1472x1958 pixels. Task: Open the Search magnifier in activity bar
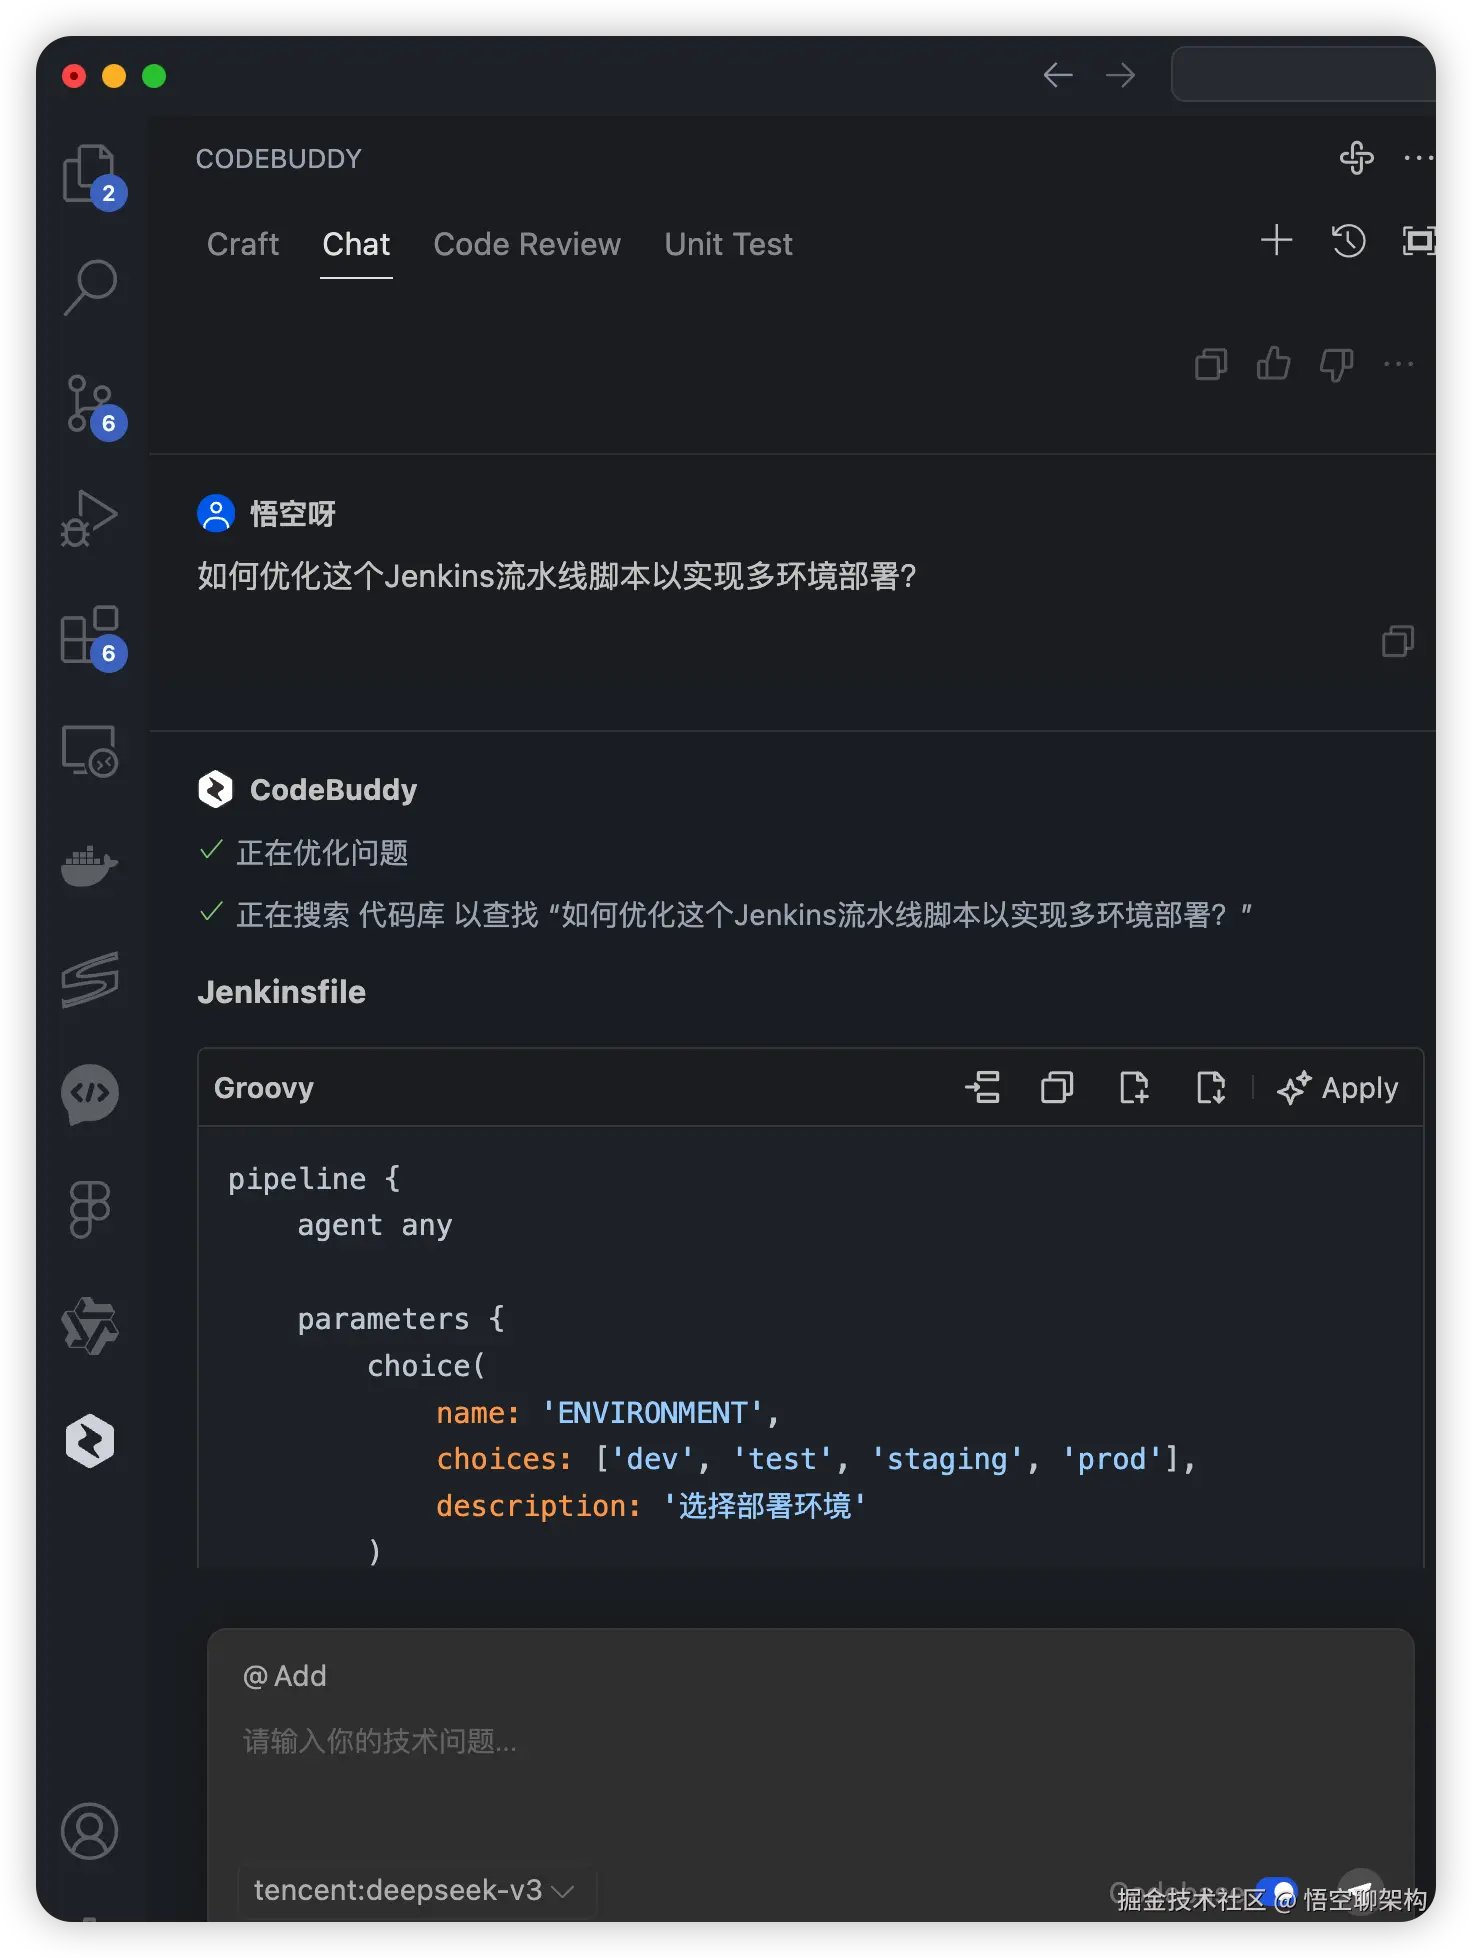90,287
